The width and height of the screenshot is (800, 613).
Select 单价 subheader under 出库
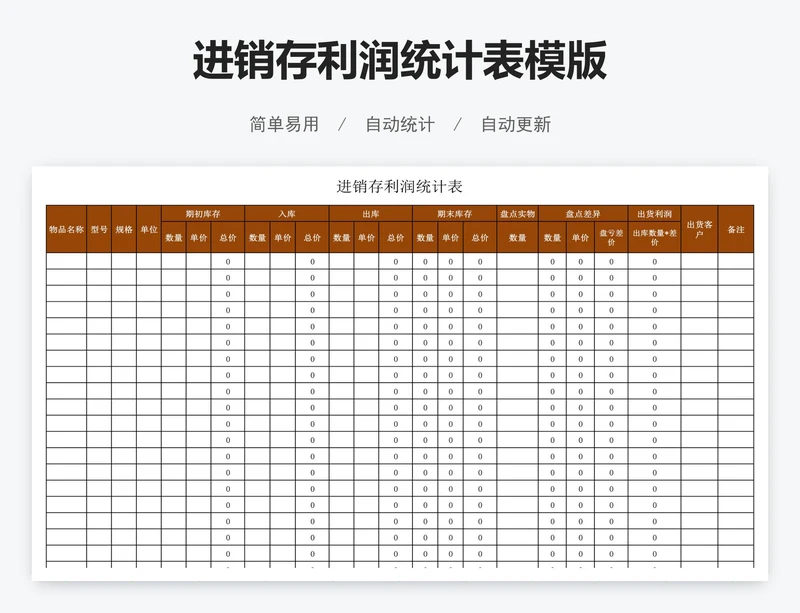pos(366,237)
